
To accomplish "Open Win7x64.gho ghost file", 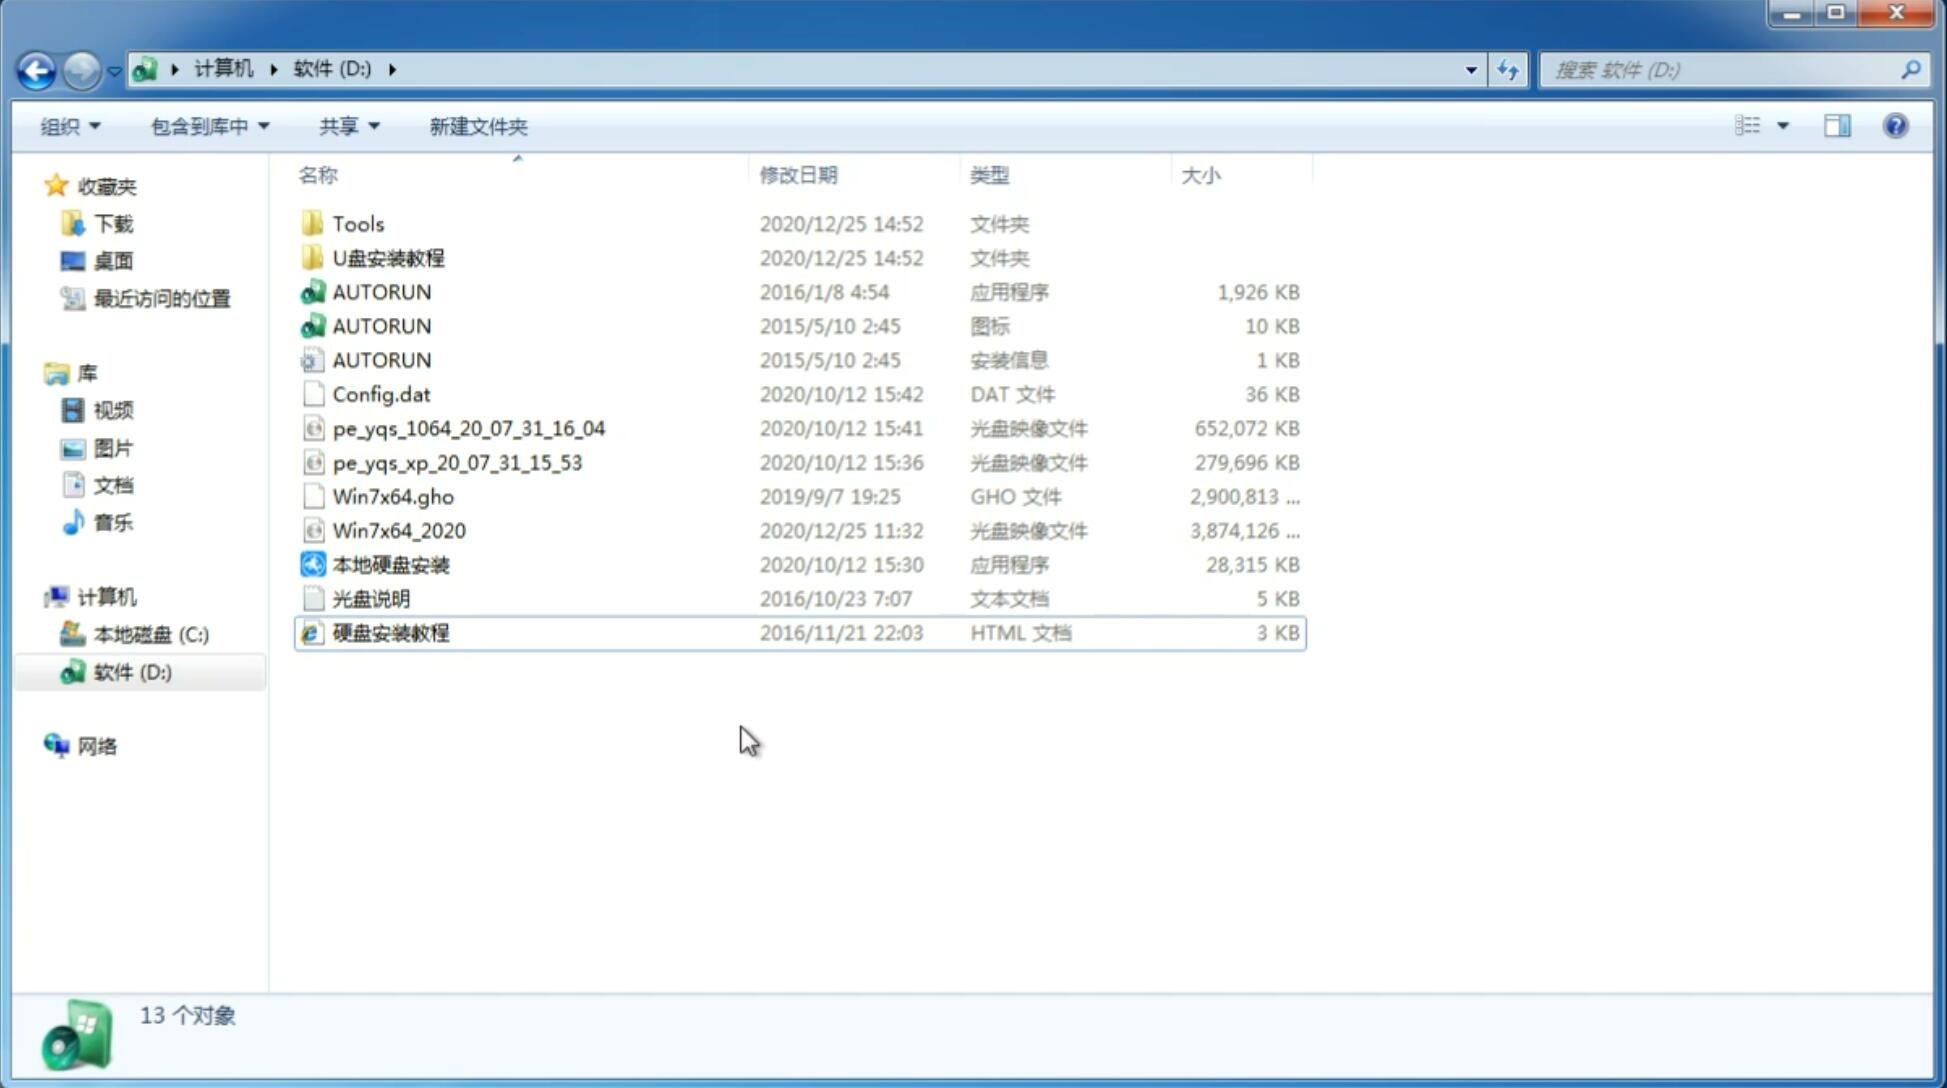I will (392, 496).
